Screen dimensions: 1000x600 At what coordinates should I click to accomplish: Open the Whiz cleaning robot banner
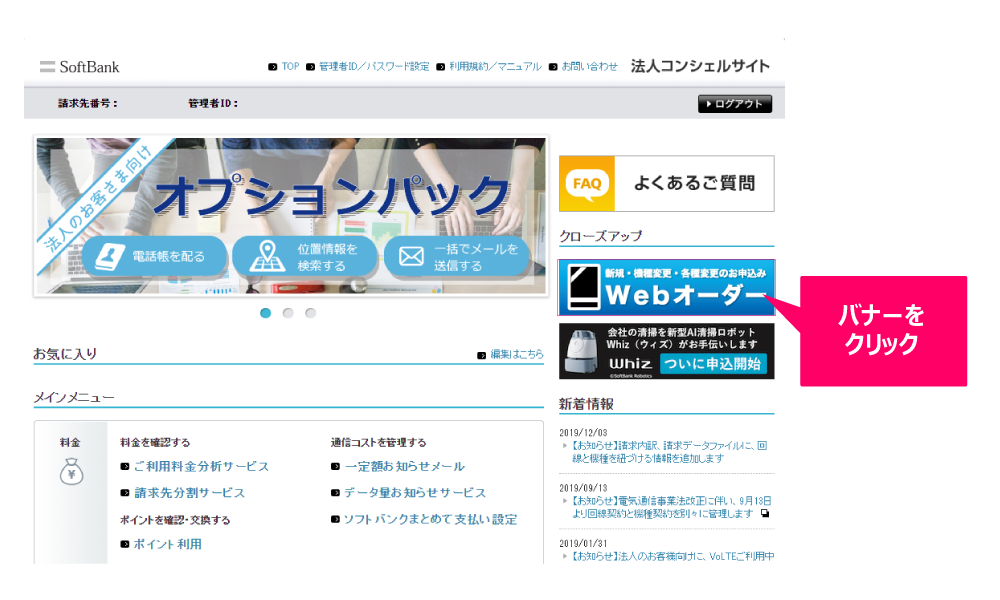pyautogui.click(x=666, y=351)
